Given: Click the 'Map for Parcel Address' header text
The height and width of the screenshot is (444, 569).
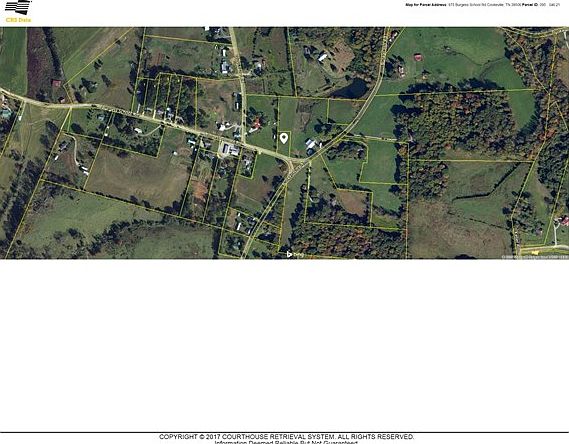Looking at the screenshot, I should (426, 5).
